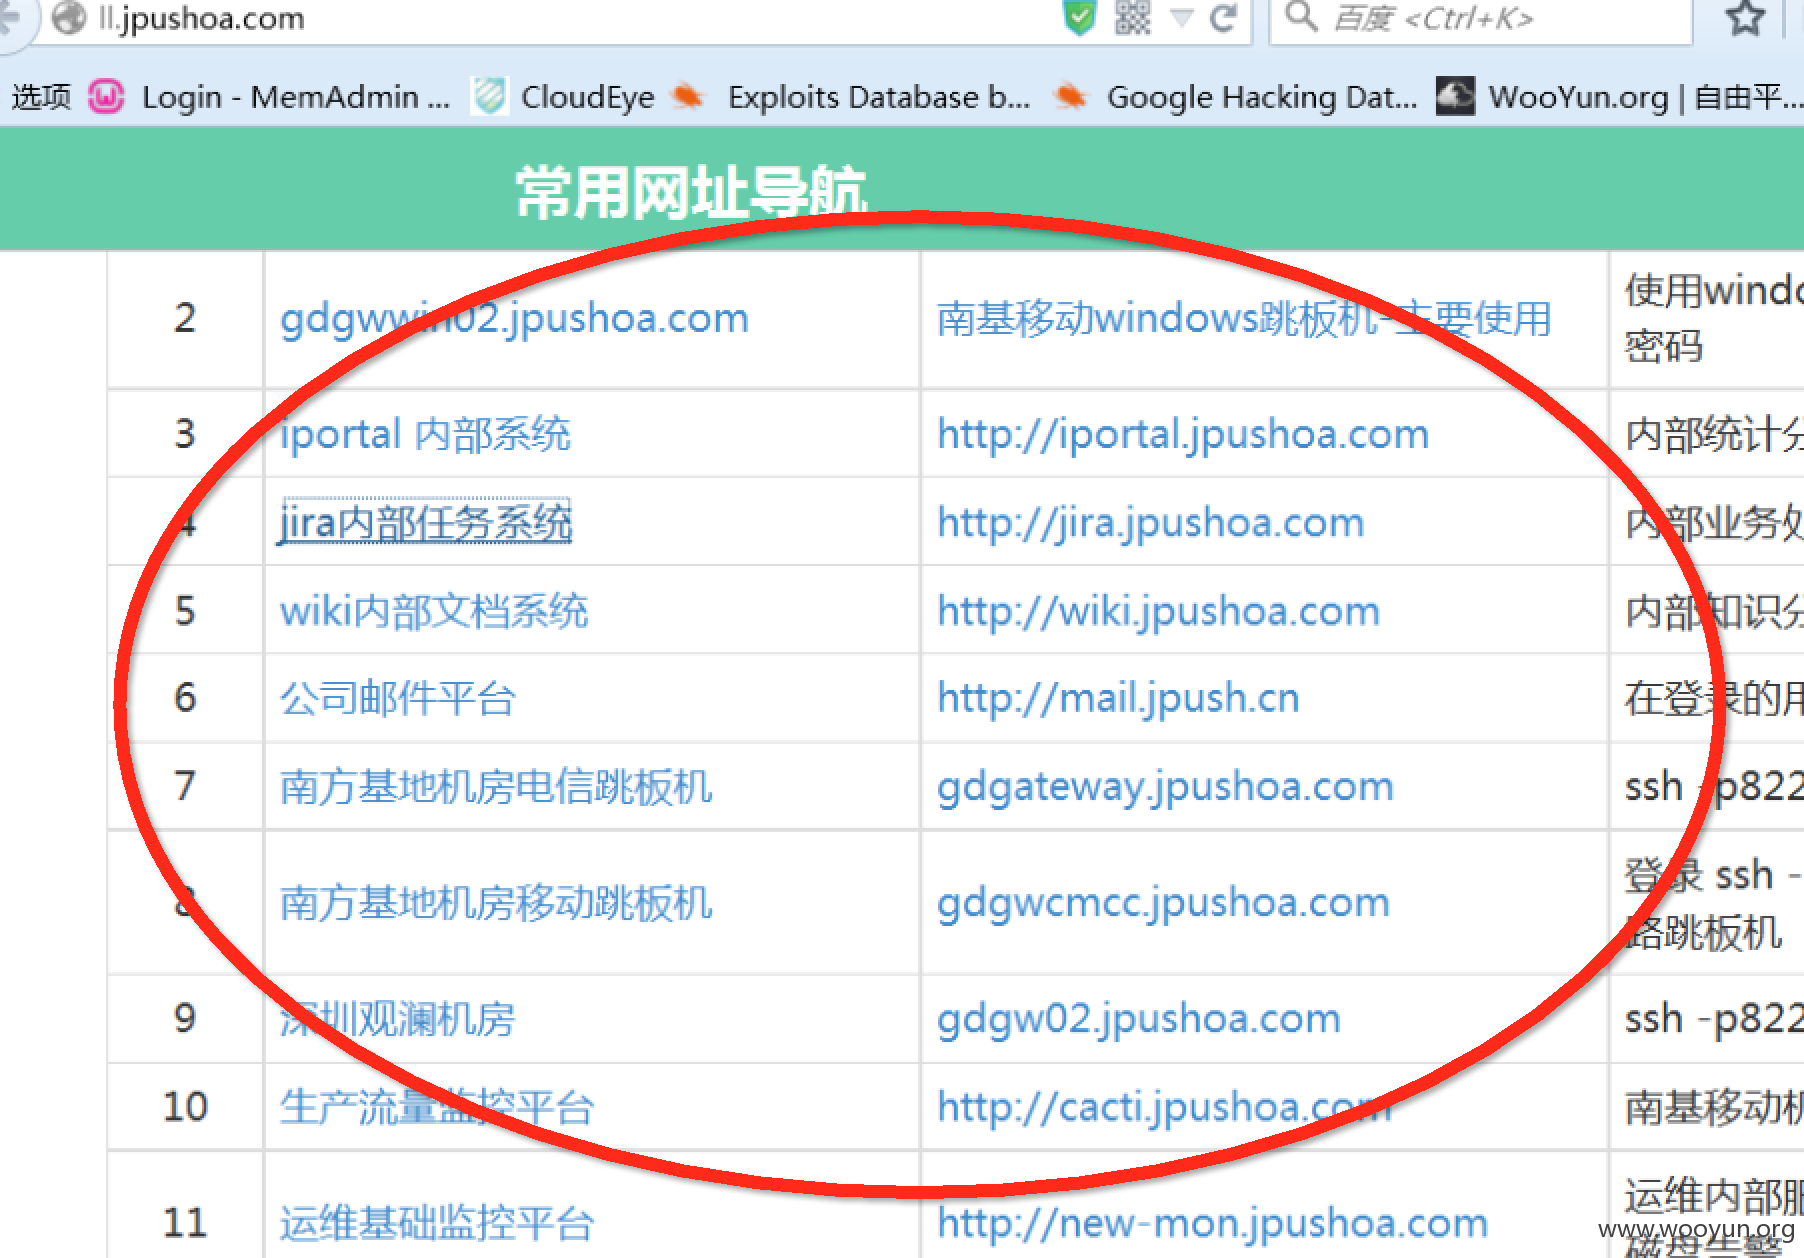Click the 南基移动 description cell in row 10
This screenshot has height=1258, width=1804.
point(1708,1106)
